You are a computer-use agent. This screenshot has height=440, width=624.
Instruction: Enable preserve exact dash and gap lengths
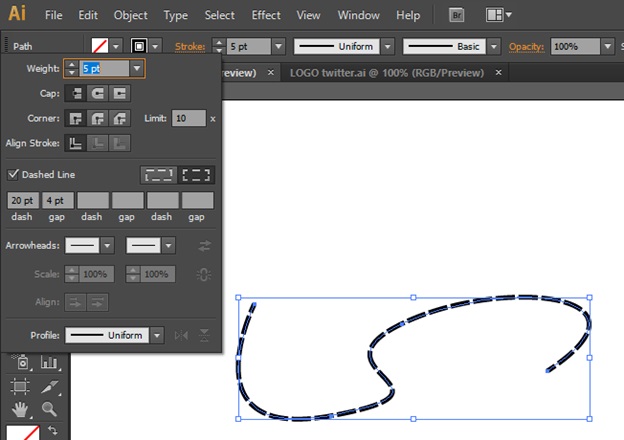click(158, 174)
